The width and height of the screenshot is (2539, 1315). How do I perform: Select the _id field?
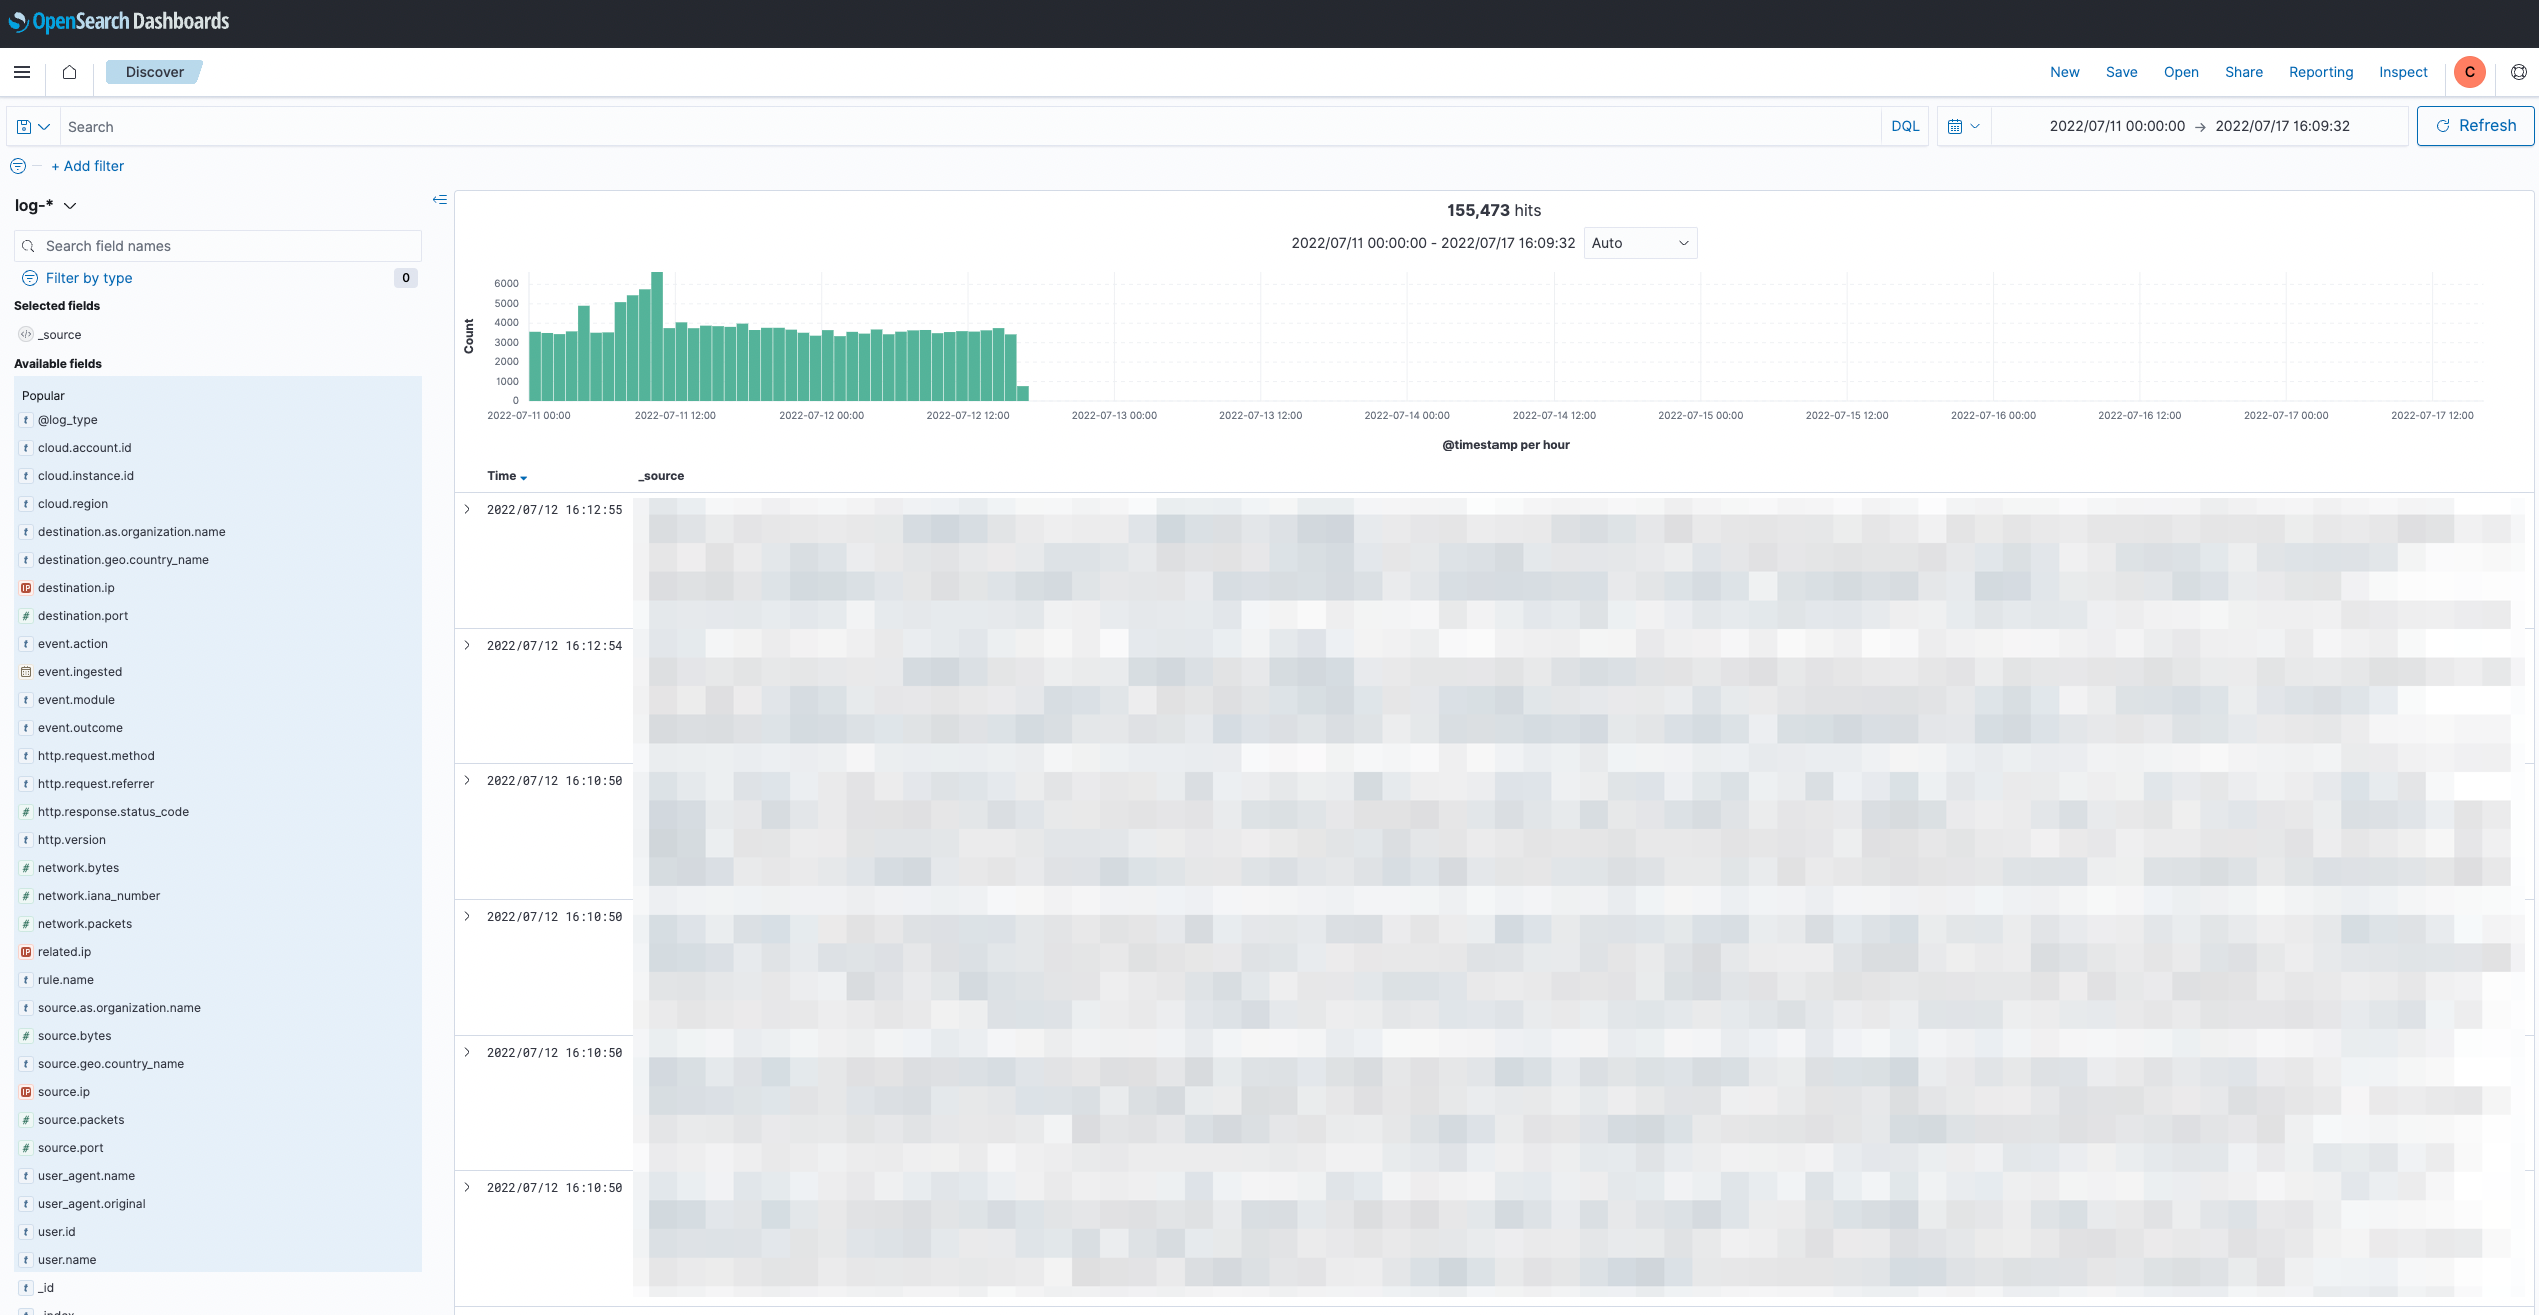[x=46, y=1288]
